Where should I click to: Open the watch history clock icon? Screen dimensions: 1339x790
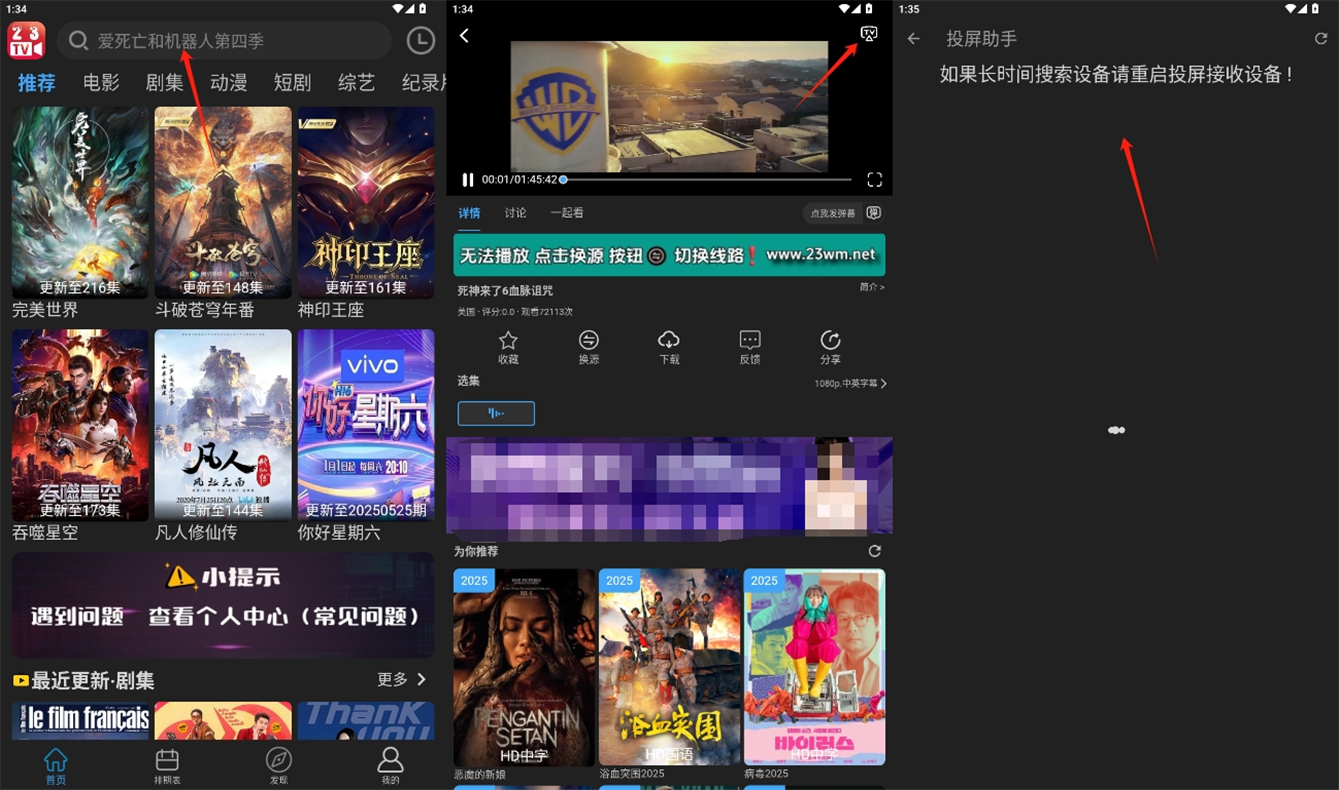[420, 41]
